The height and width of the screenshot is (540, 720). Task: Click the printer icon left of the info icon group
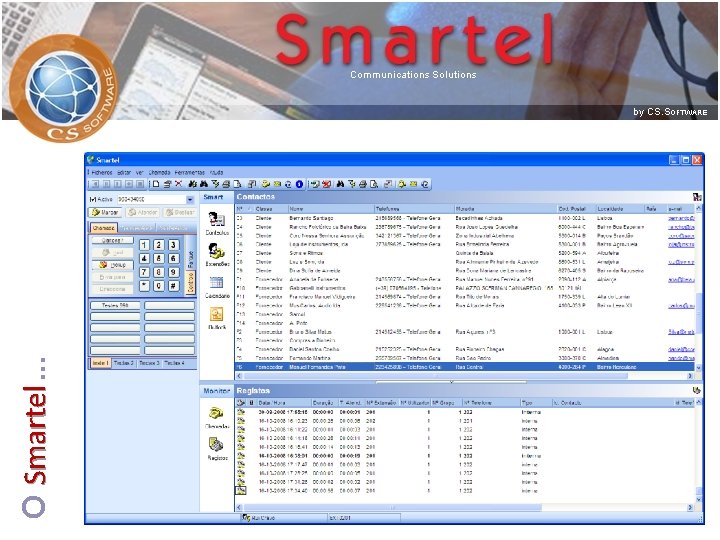(225, 184)
